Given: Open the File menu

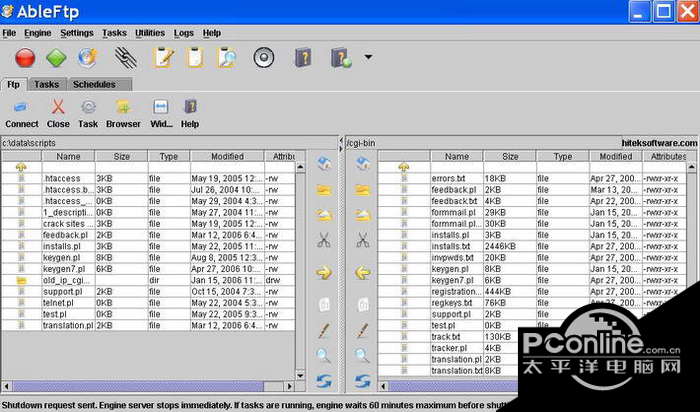Looking at the screenshot, I should tap(9, 33).
